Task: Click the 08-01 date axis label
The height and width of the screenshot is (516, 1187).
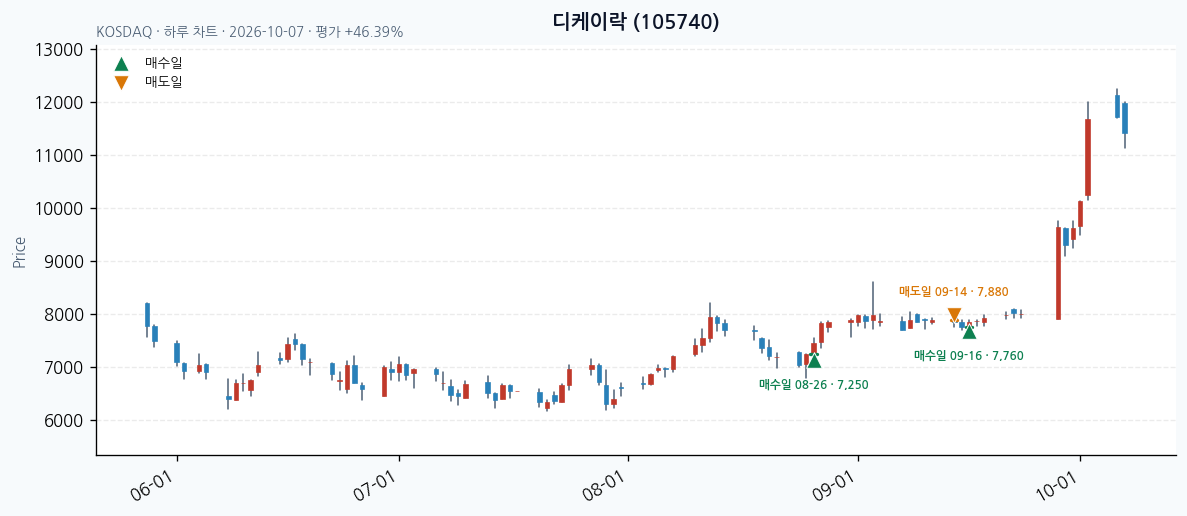Action: tap(603, 485)
